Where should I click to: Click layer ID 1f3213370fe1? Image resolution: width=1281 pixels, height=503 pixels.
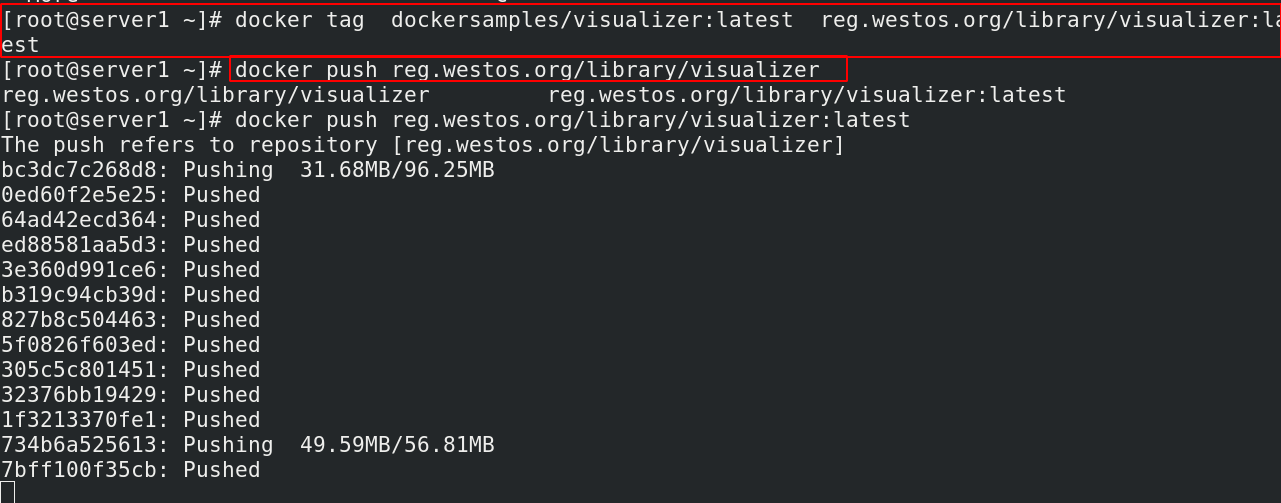79,420
